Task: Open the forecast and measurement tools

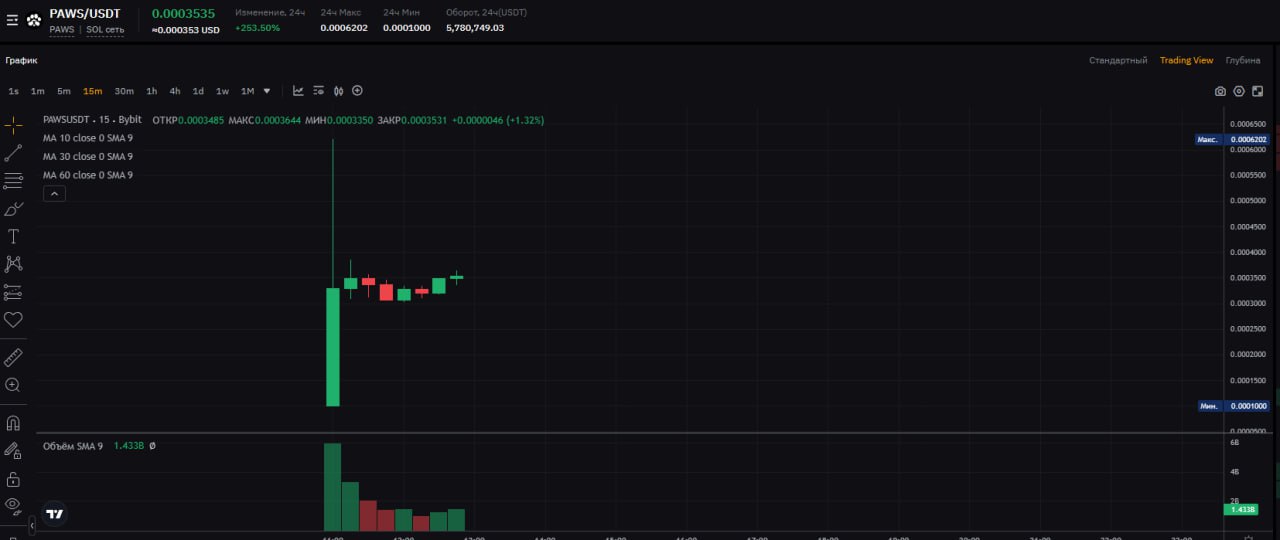Action: (x=13, y=292)
